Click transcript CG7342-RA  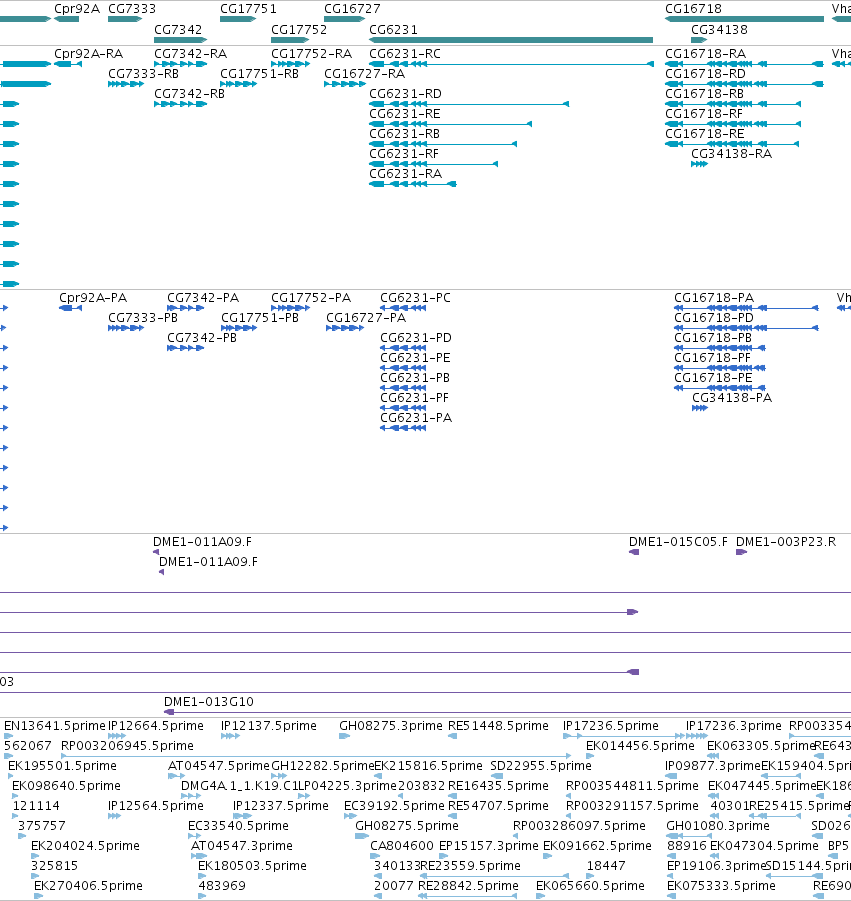click(x=191, y=53)
